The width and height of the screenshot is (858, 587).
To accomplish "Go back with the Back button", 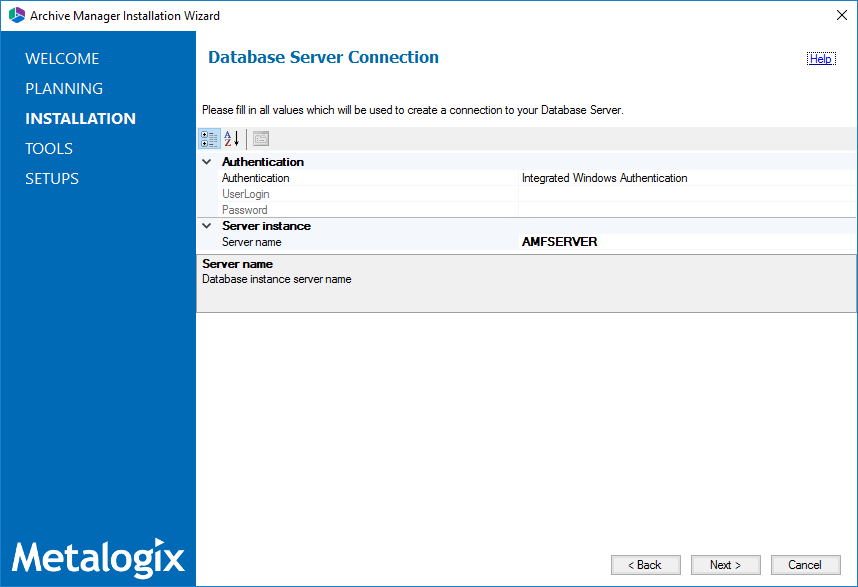I will pos(645,565).
